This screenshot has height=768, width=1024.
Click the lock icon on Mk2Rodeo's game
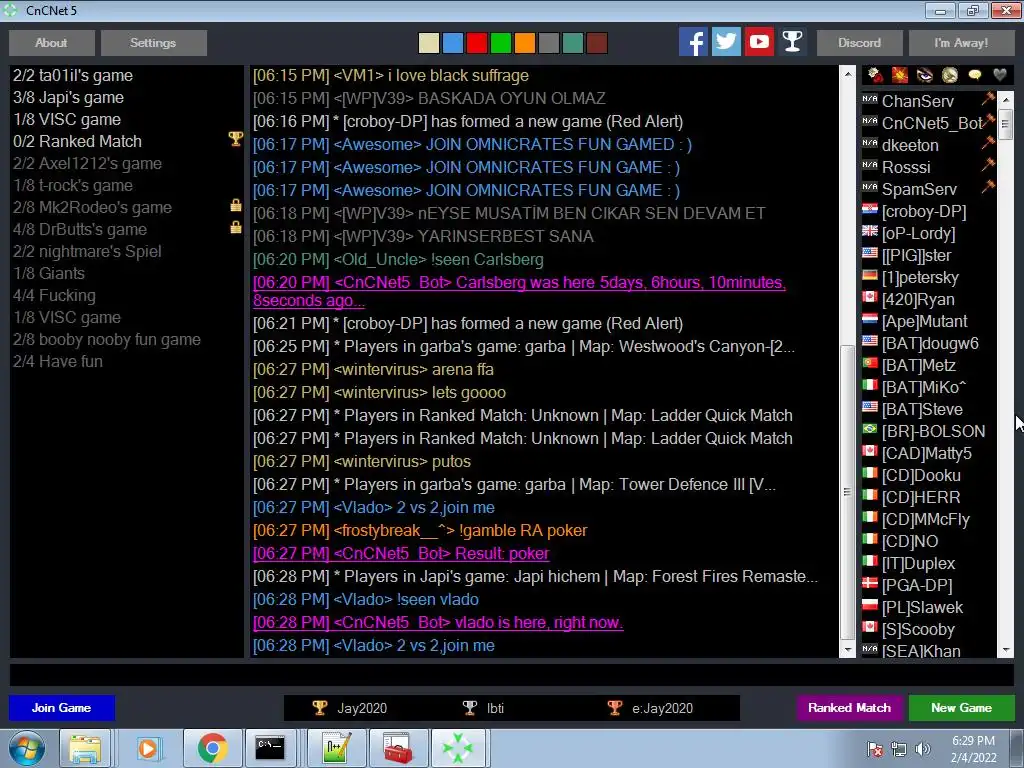point(236,206)
